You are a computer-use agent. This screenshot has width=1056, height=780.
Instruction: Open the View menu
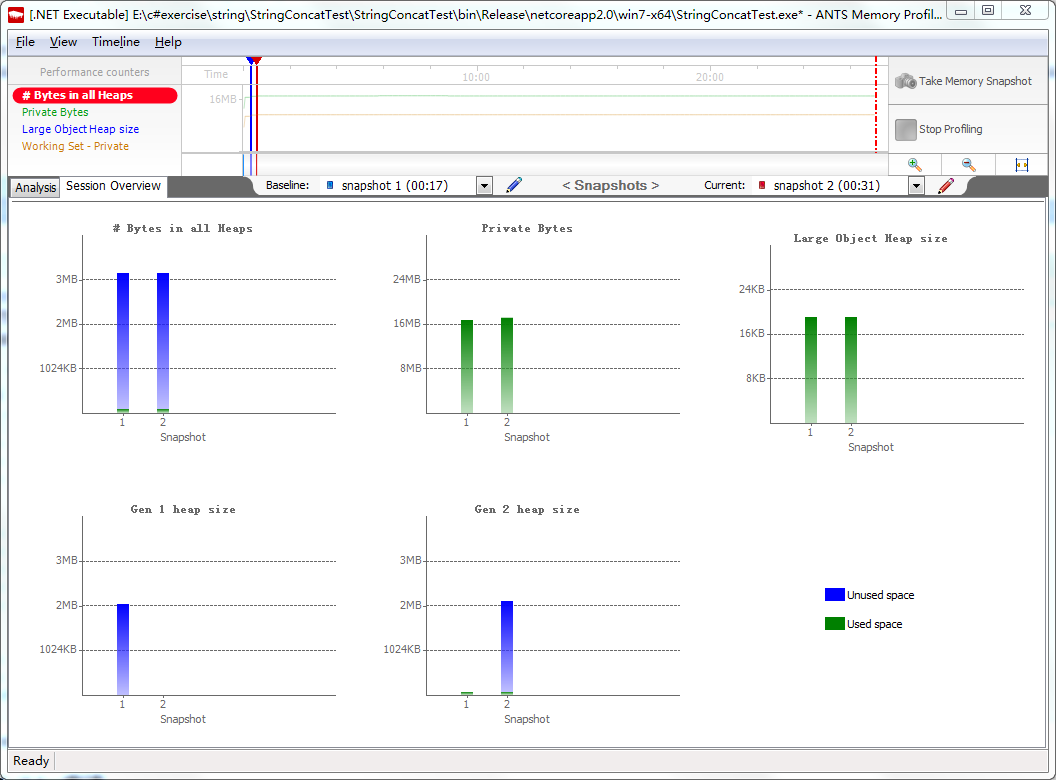click(63, 42)
